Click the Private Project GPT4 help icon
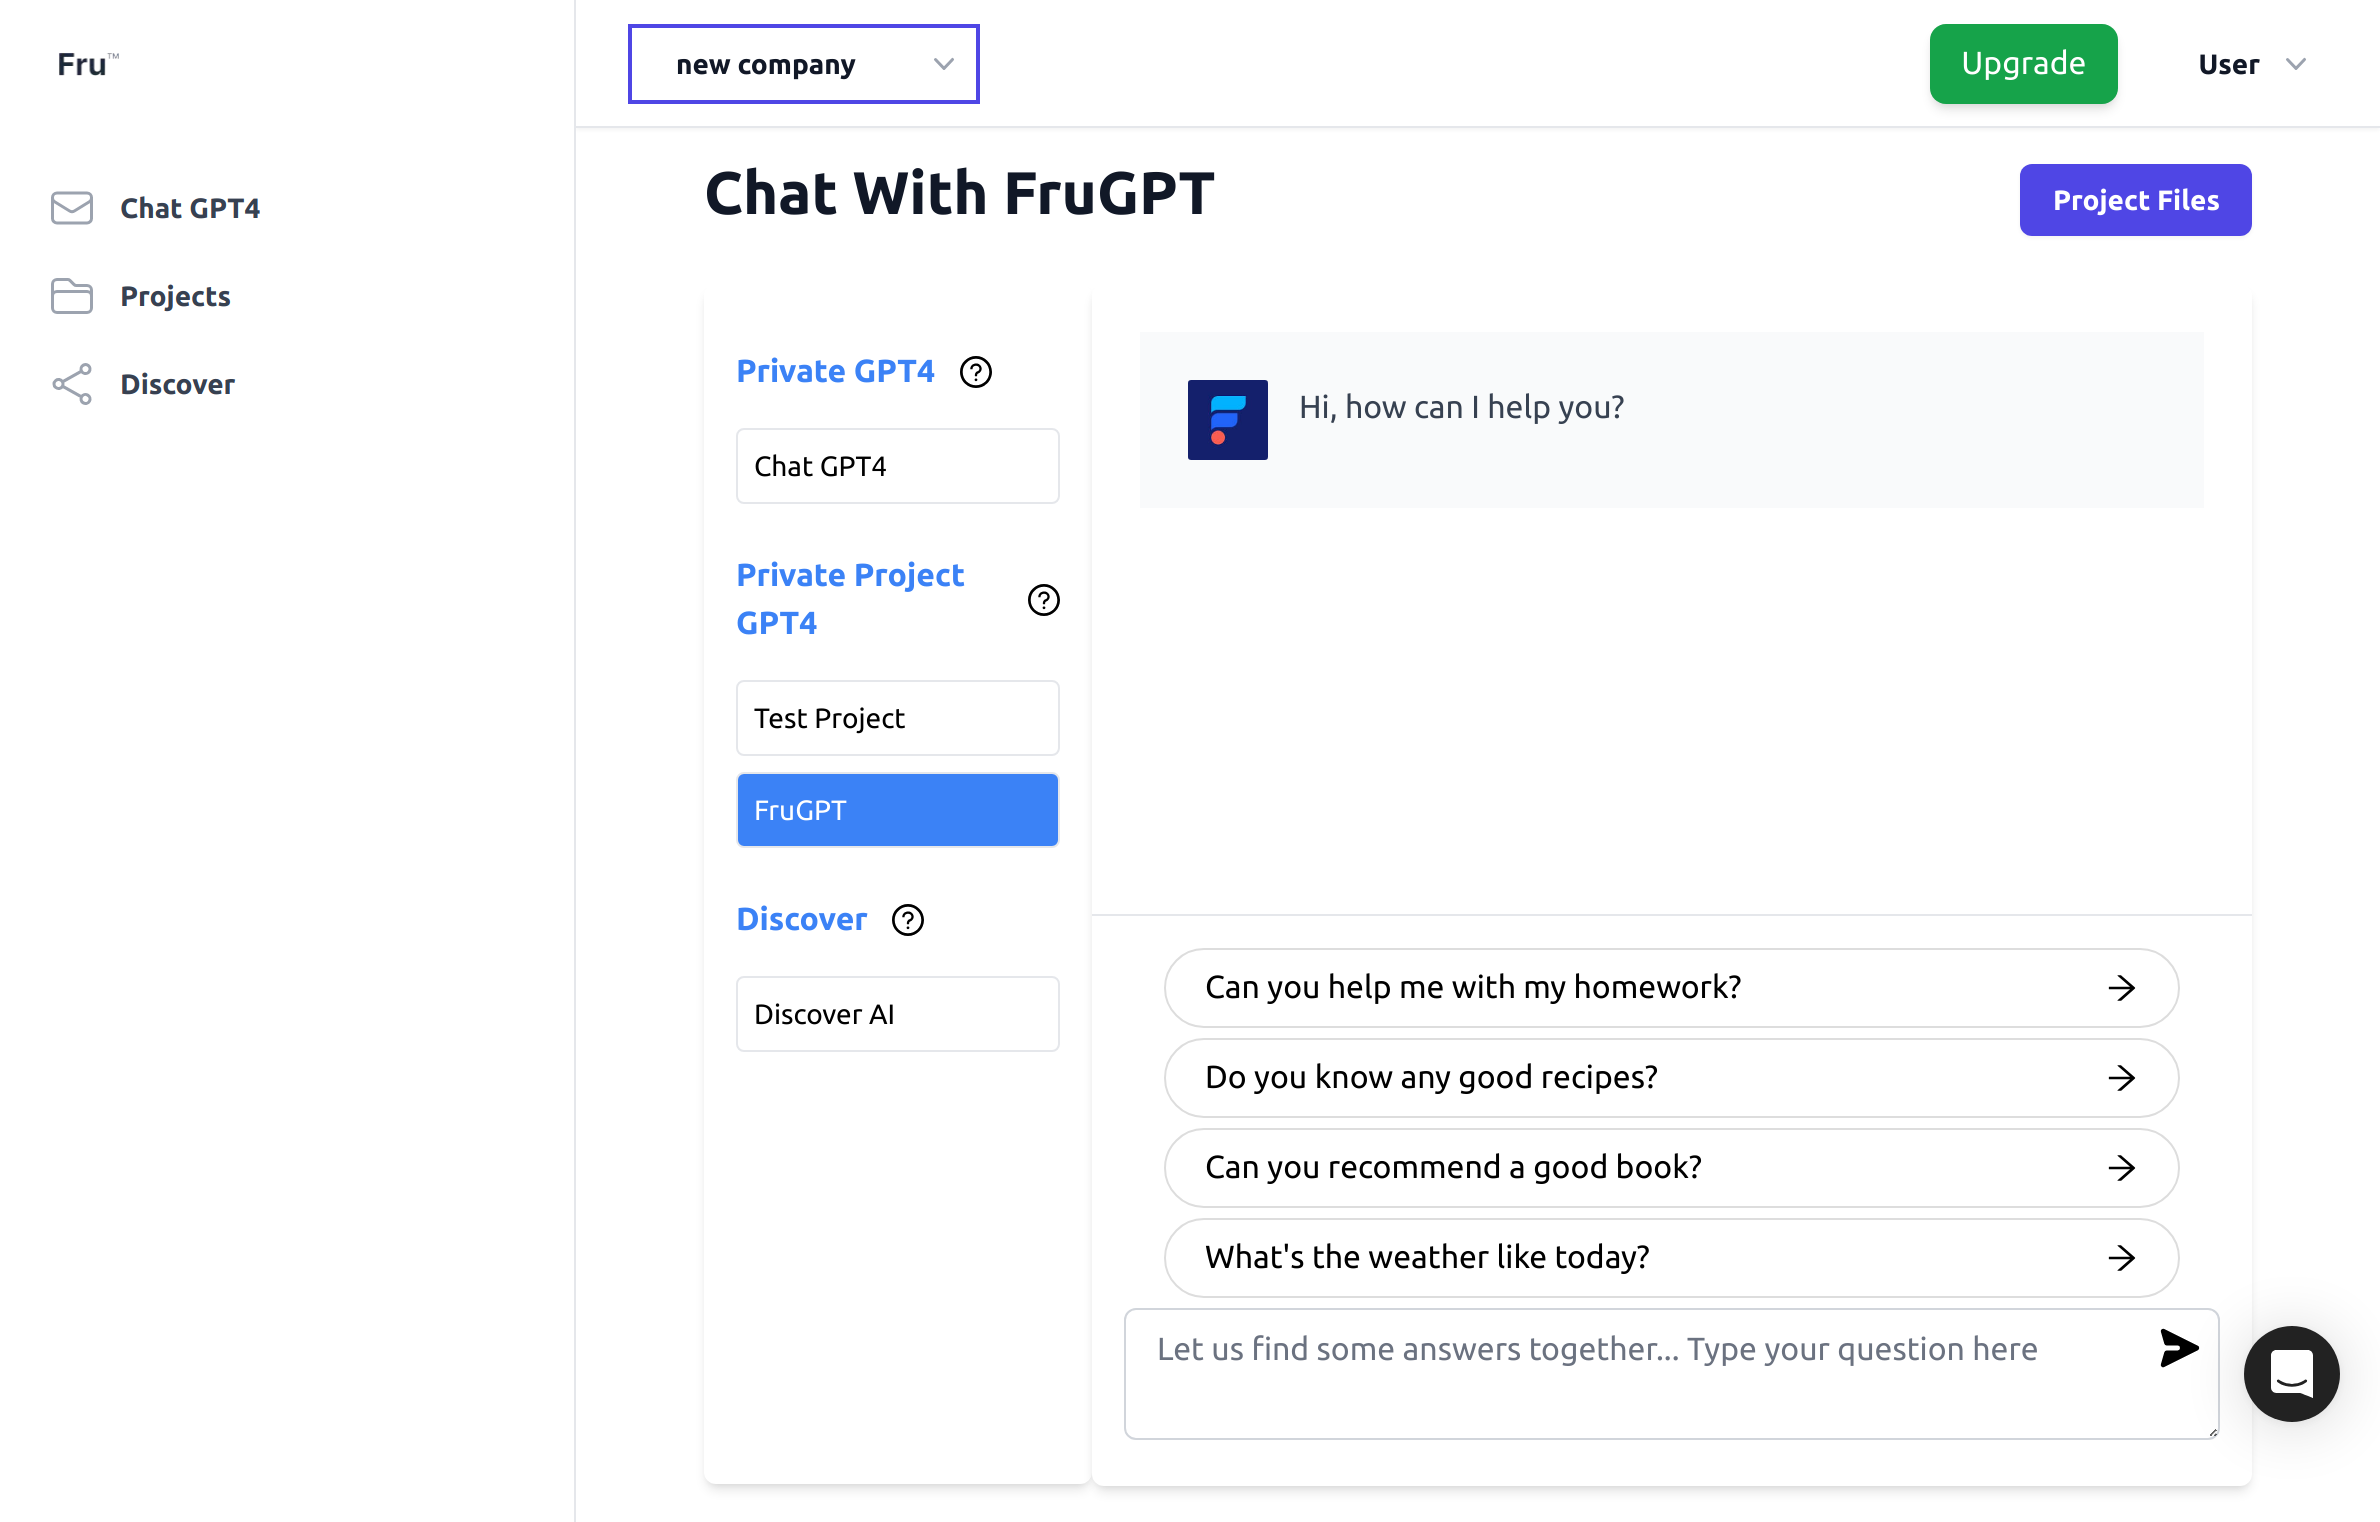The height and width of the screenshot is (1522, 2380). click(1043, 599)
